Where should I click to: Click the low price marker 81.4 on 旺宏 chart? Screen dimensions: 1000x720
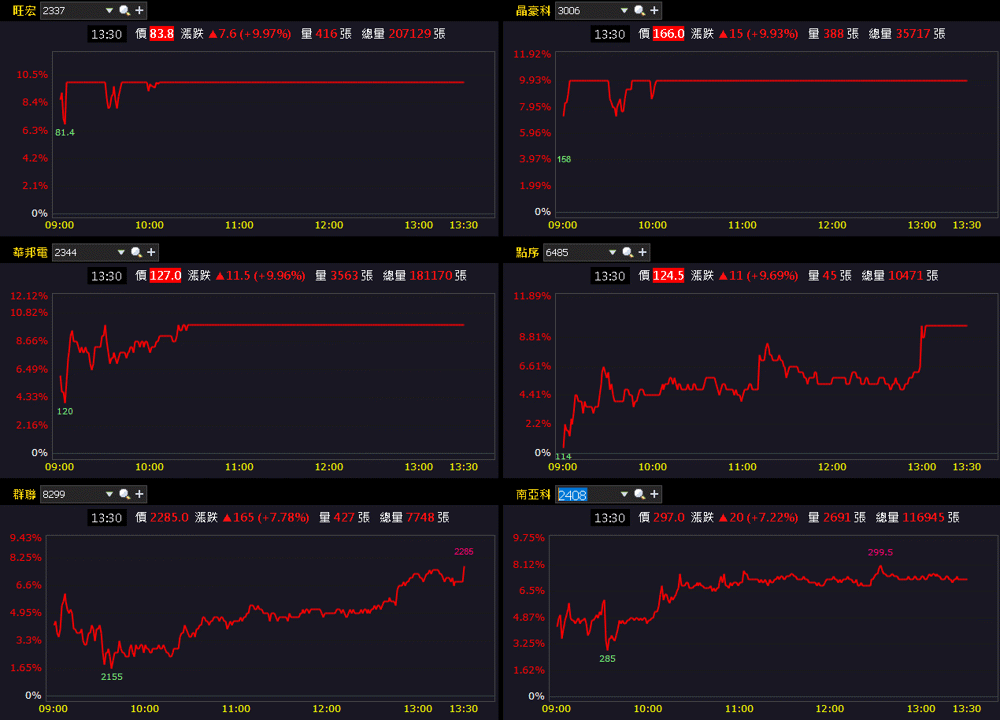click(64, 133)
